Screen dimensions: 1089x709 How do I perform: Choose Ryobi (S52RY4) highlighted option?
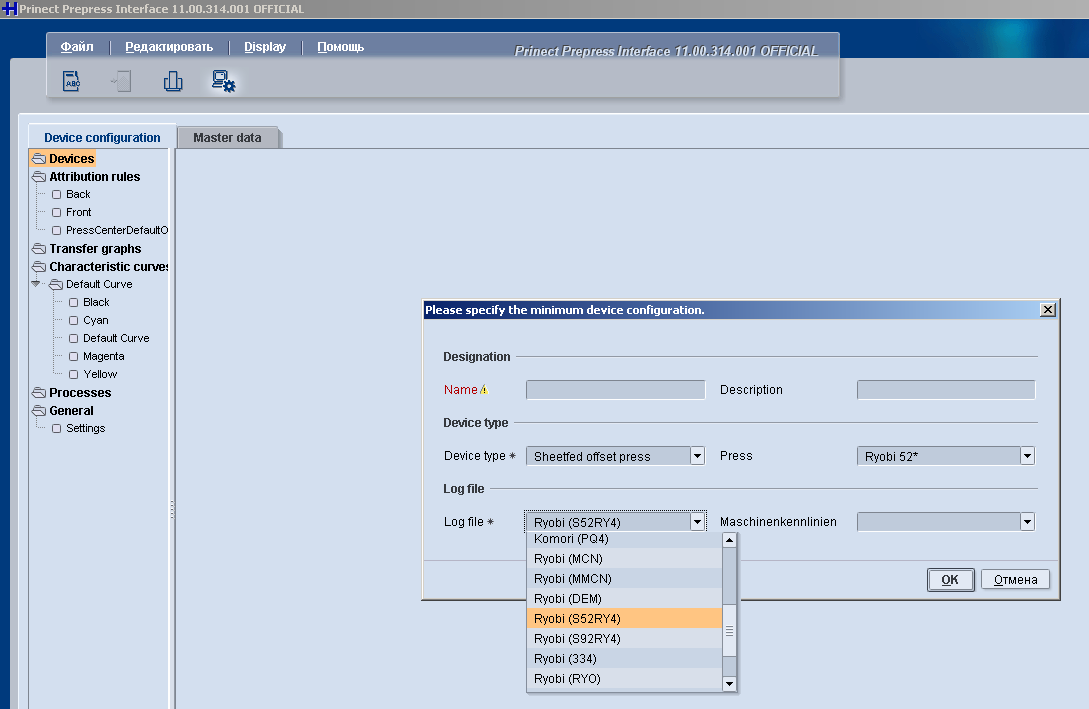624,619
